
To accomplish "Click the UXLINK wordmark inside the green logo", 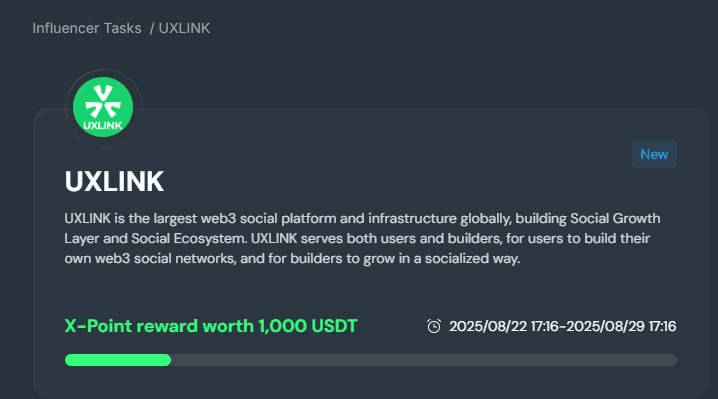I will point(103,126).
